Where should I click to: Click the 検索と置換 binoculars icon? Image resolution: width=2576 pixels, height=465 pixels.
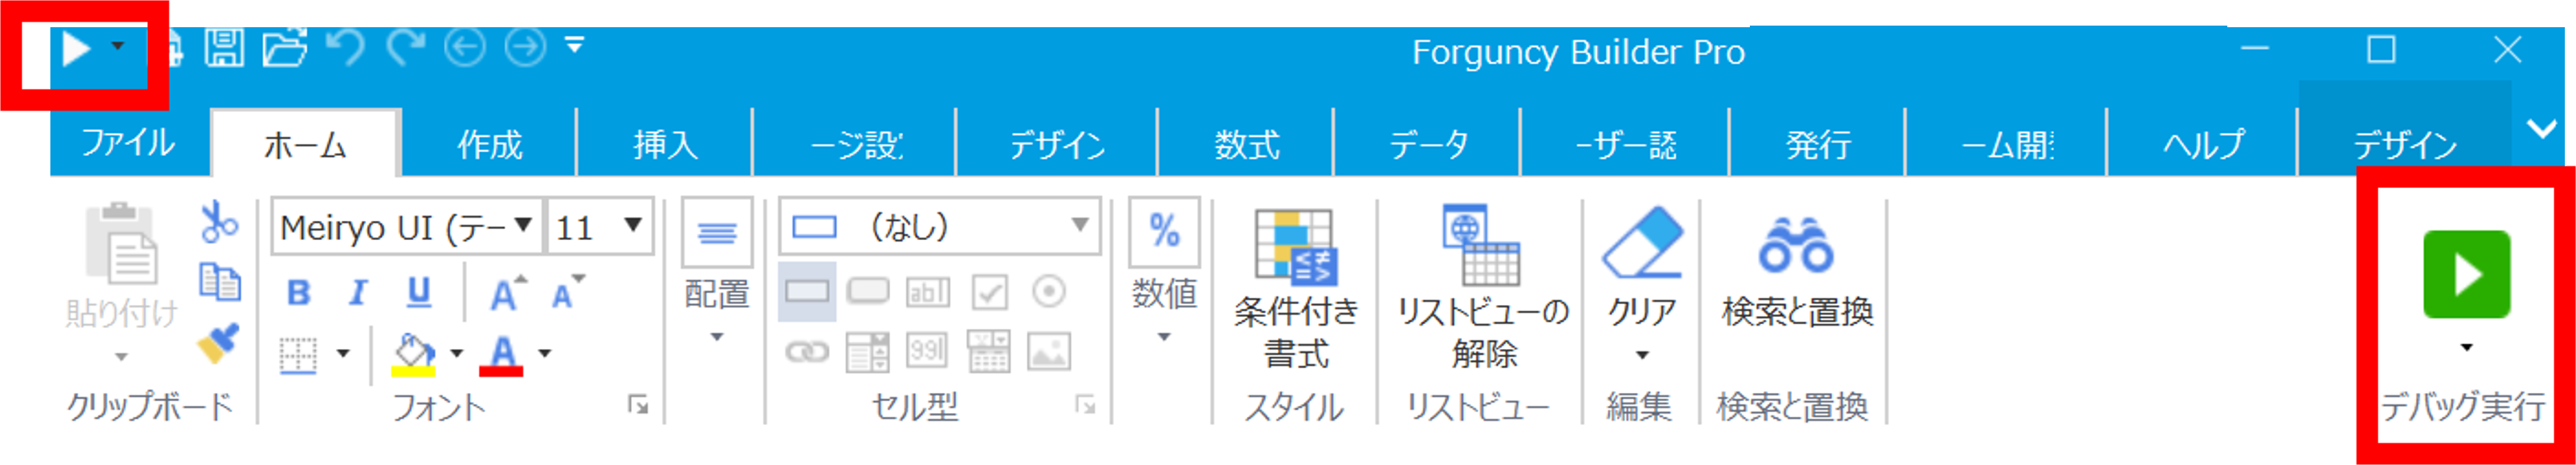[1796, 246]
